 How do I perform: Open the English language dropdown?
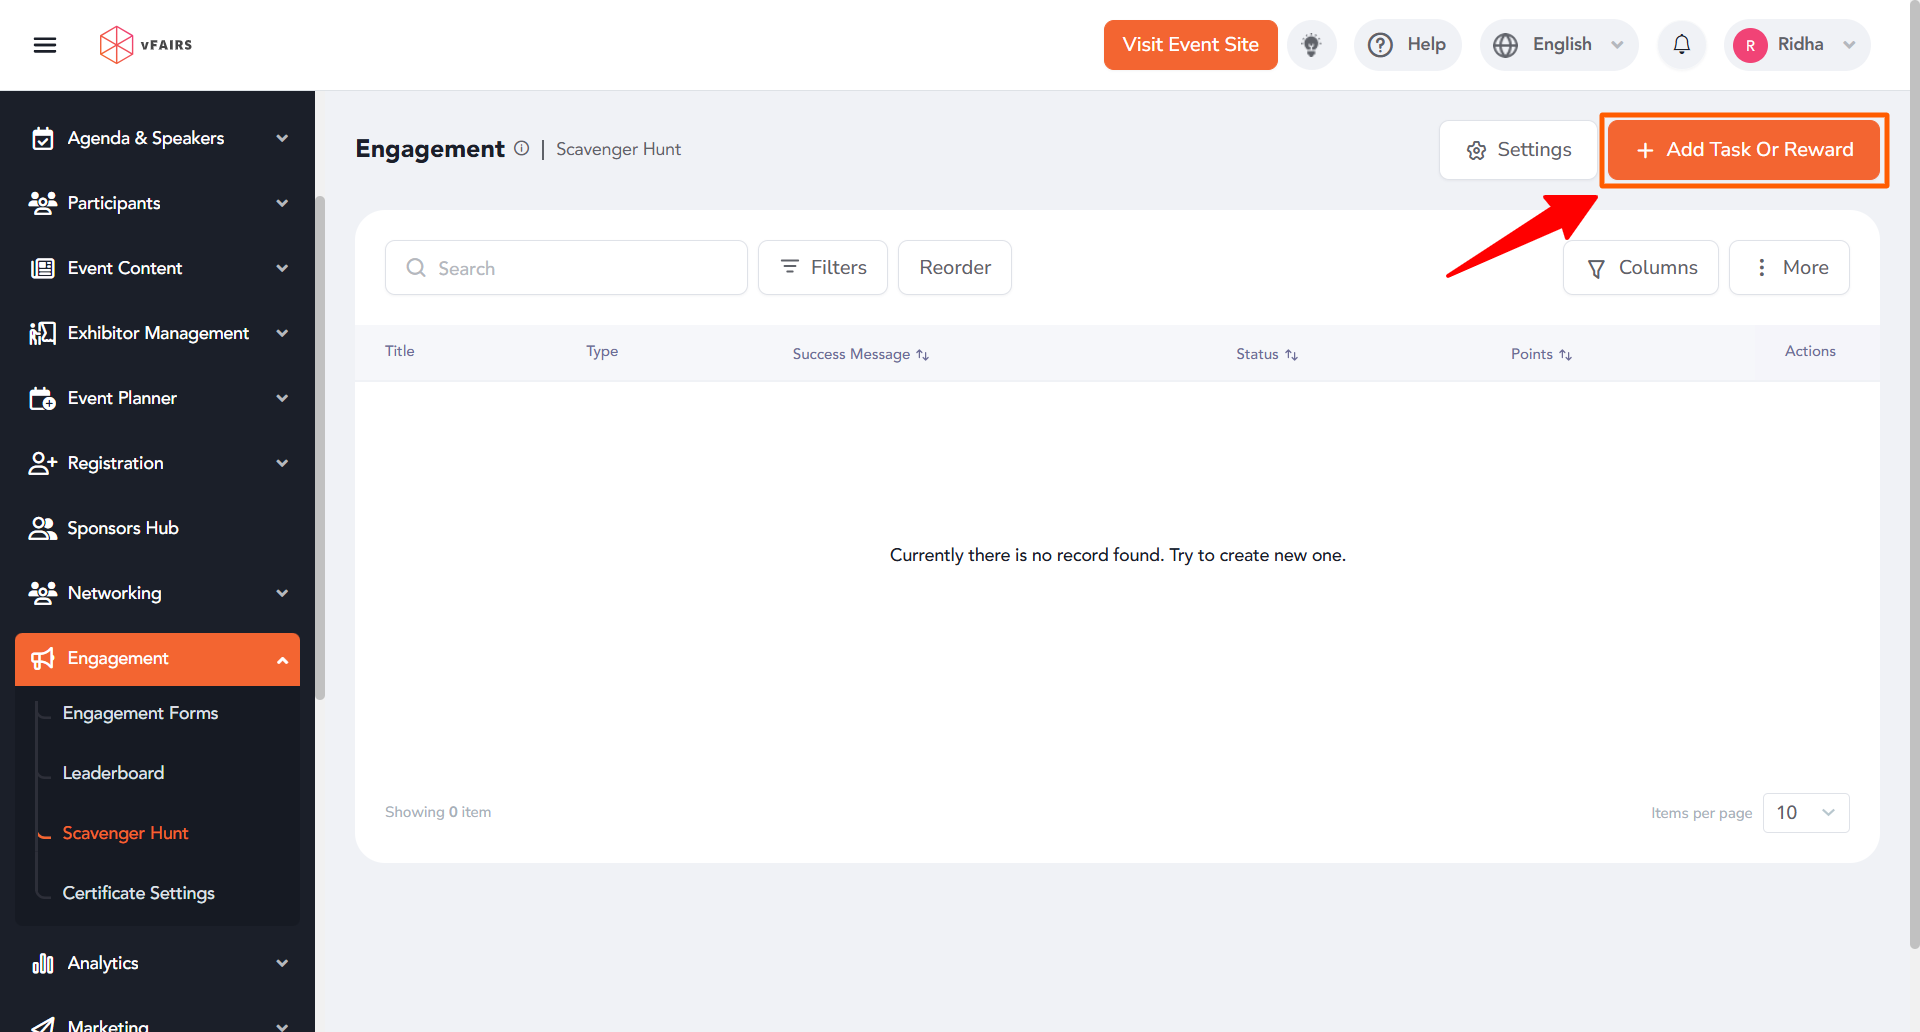[1558, 45]
